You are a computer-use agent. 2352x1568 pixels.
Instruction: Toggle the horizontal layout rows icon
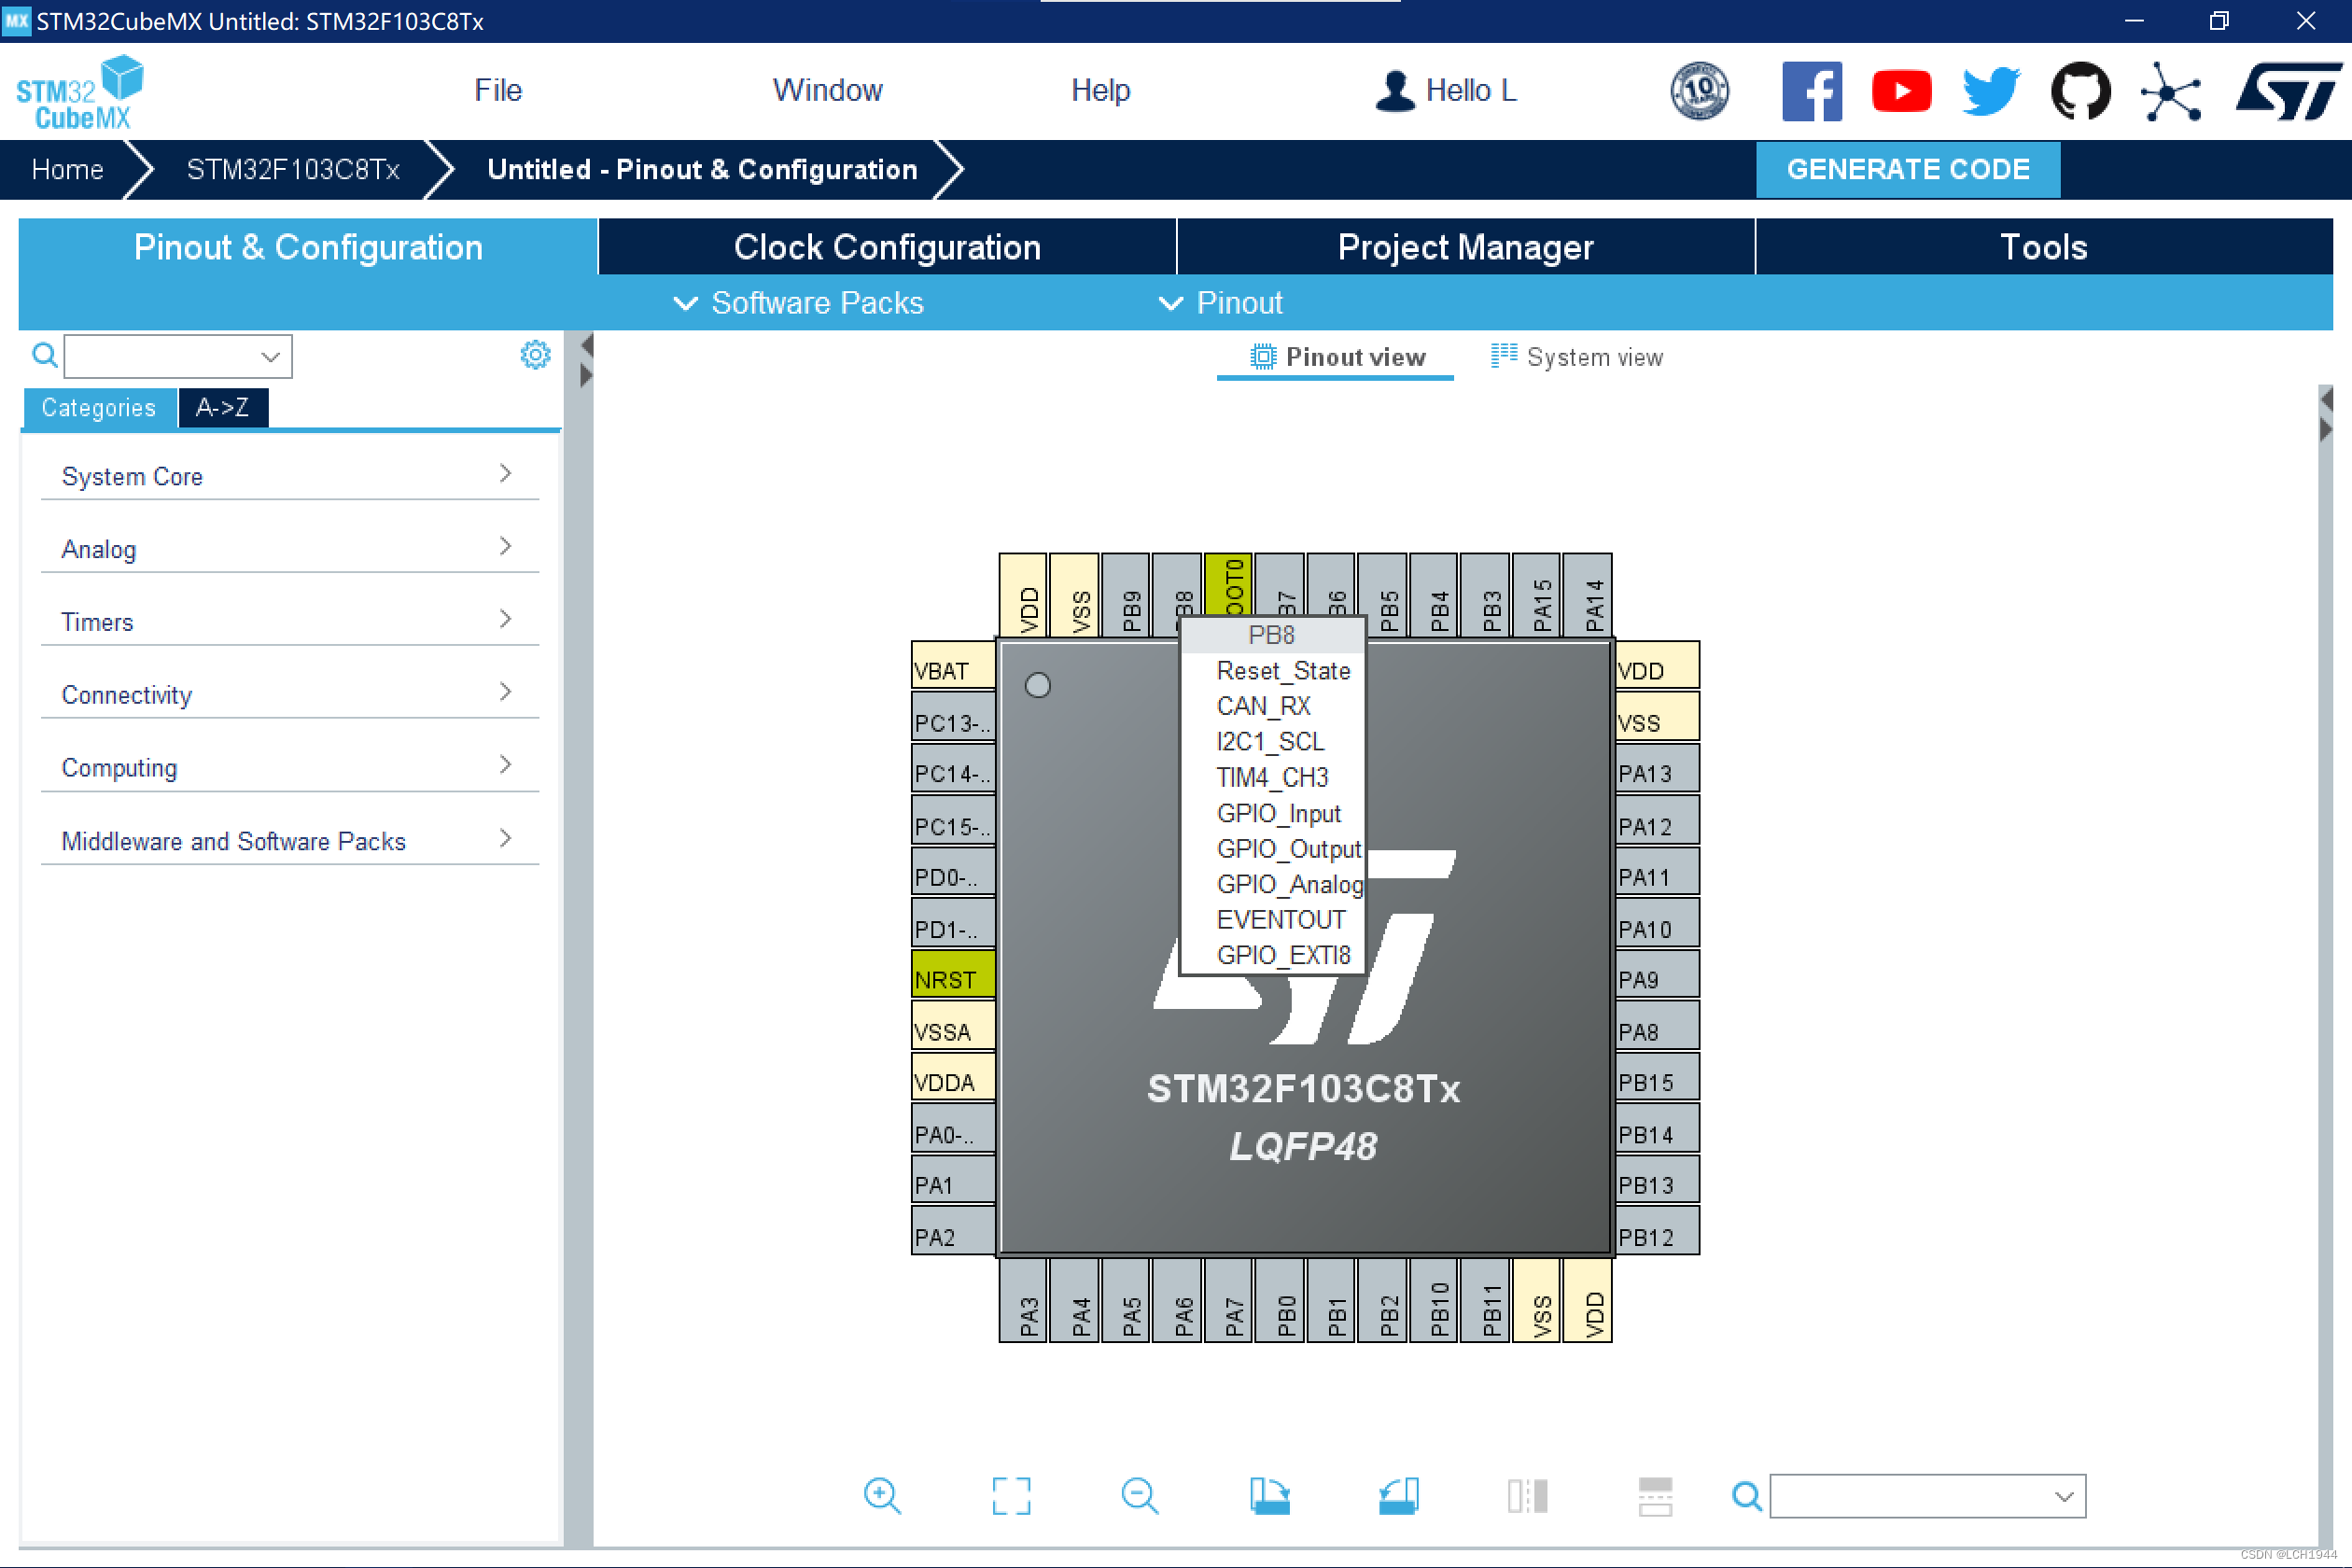1655,1496
